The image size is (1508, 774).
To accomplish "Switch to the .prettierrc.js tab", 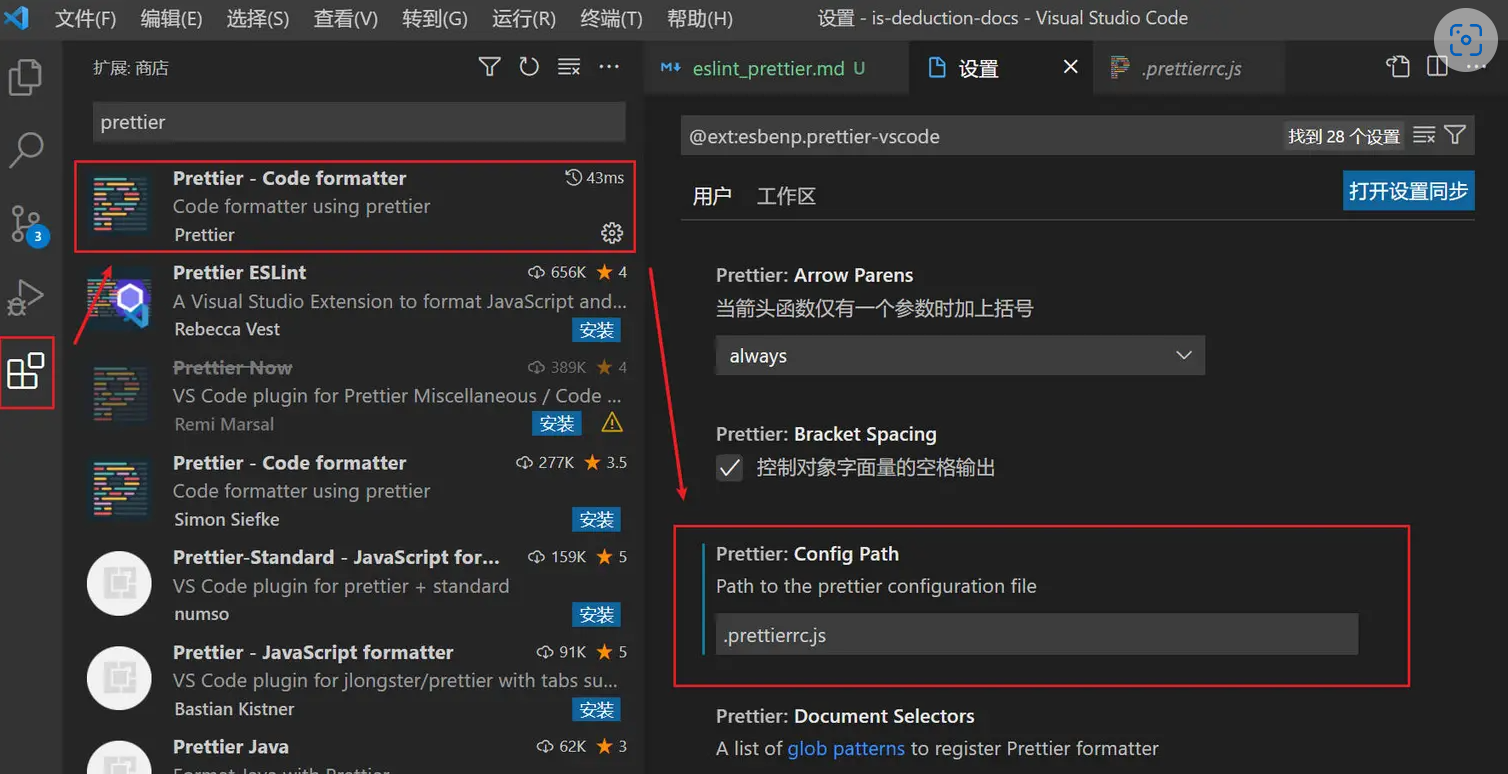I will pos(1191,68).
